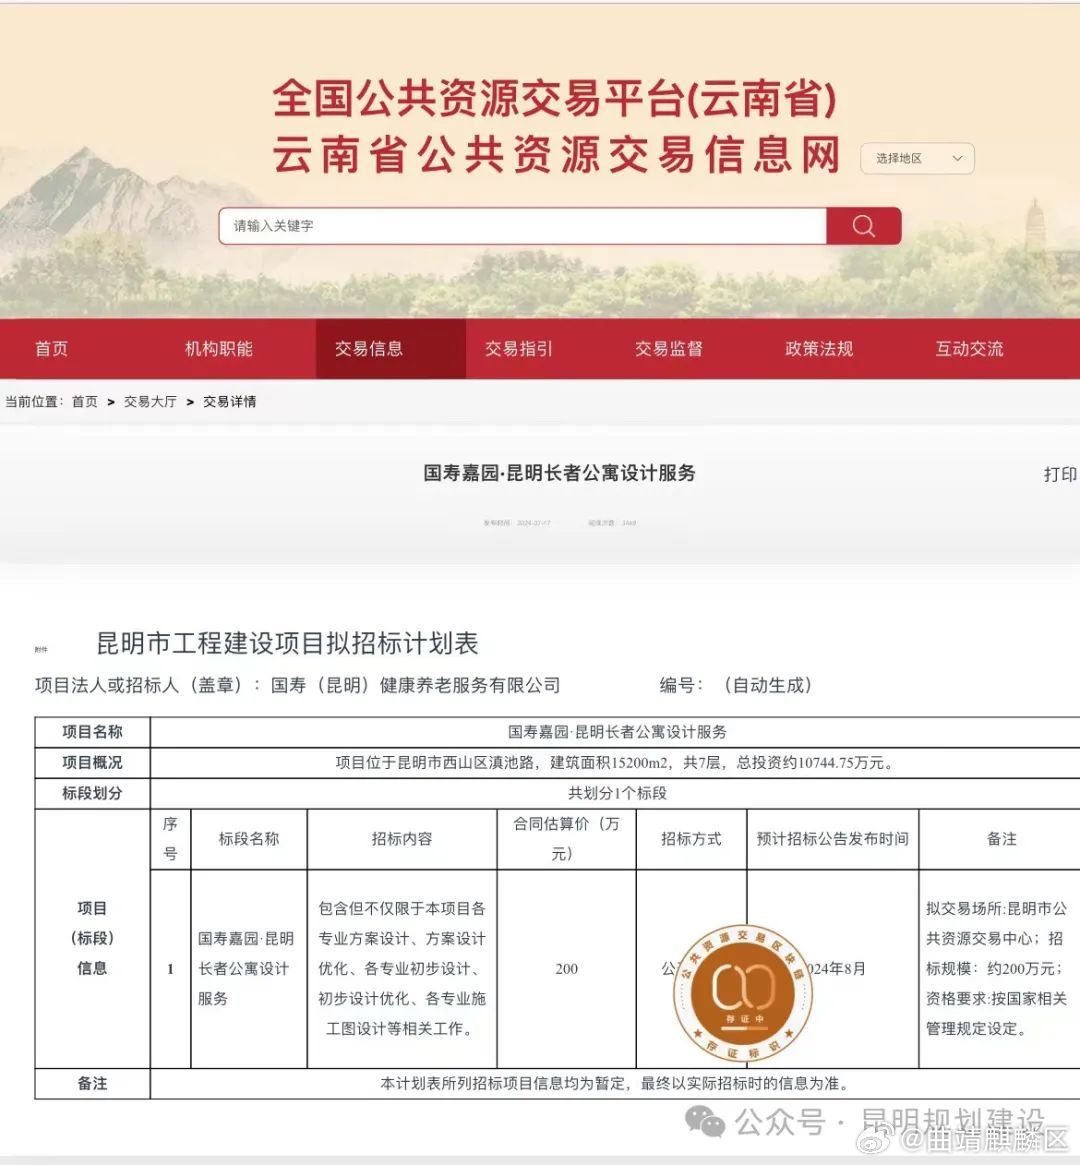Switch to the 交易监督 nav tab
The width and height of the screenshot is (1080, 1165).
tap(669, 348)
